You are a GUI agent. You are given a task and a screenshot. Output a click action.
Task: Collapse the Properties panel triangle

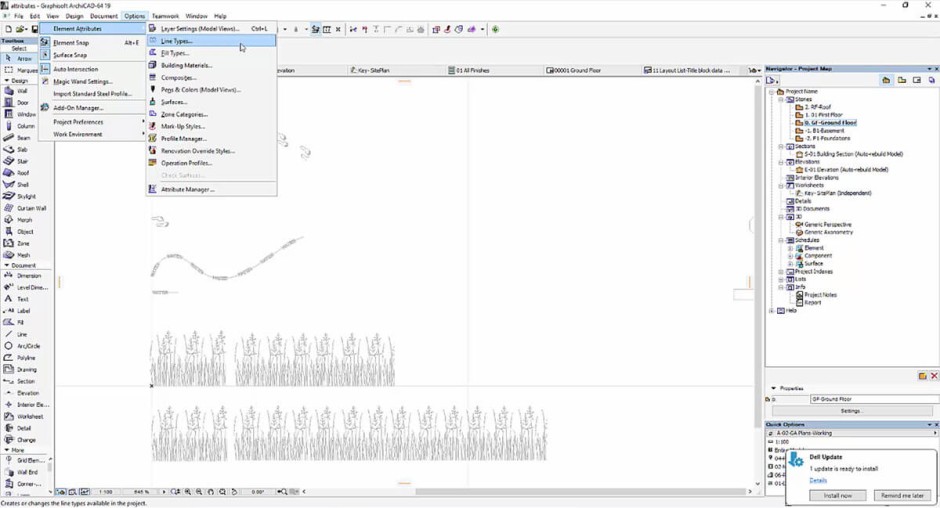pyautogui.click(x=773, y=388)
